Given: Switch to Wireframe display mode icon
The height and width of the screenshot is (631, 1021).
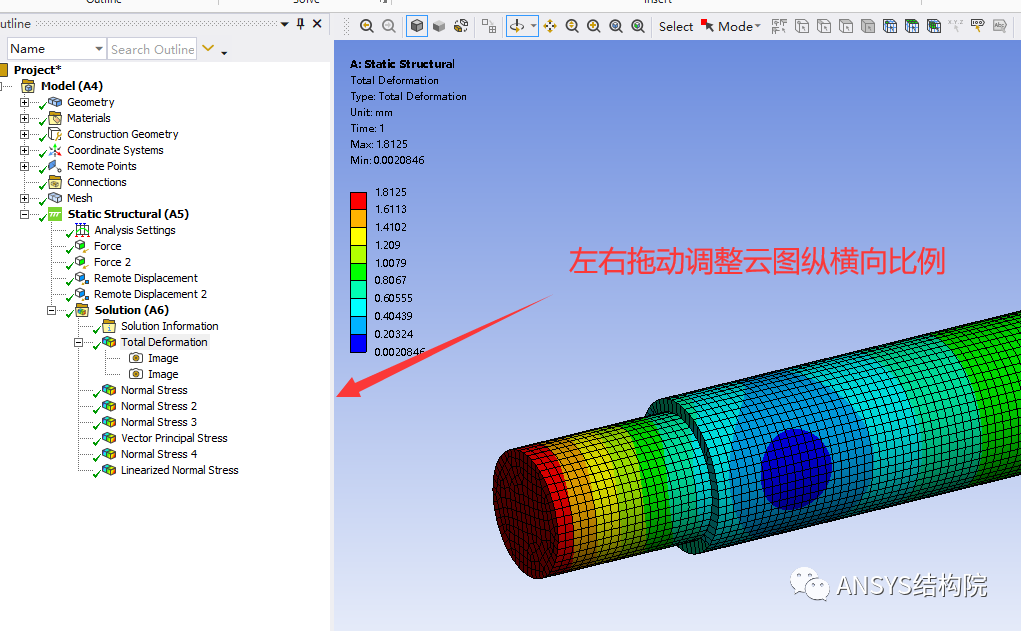Looking at the screenshot, I should pyautogui.click(x=461, y=26).
